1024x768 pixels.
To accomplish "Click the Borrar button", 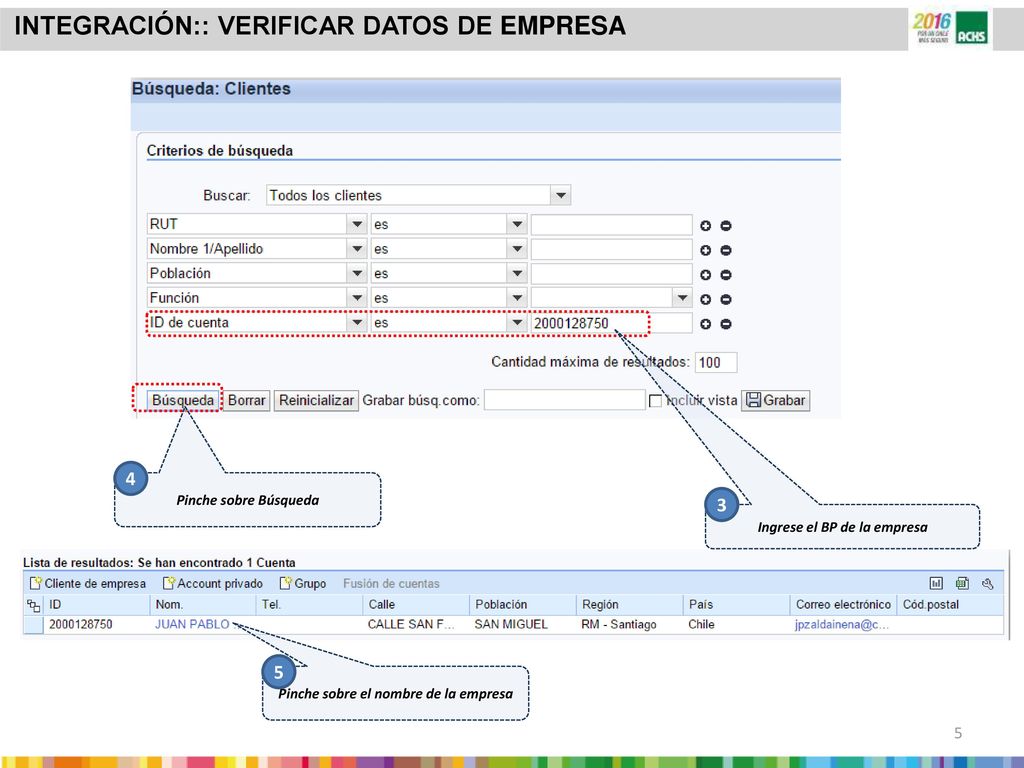I will 247,400.
